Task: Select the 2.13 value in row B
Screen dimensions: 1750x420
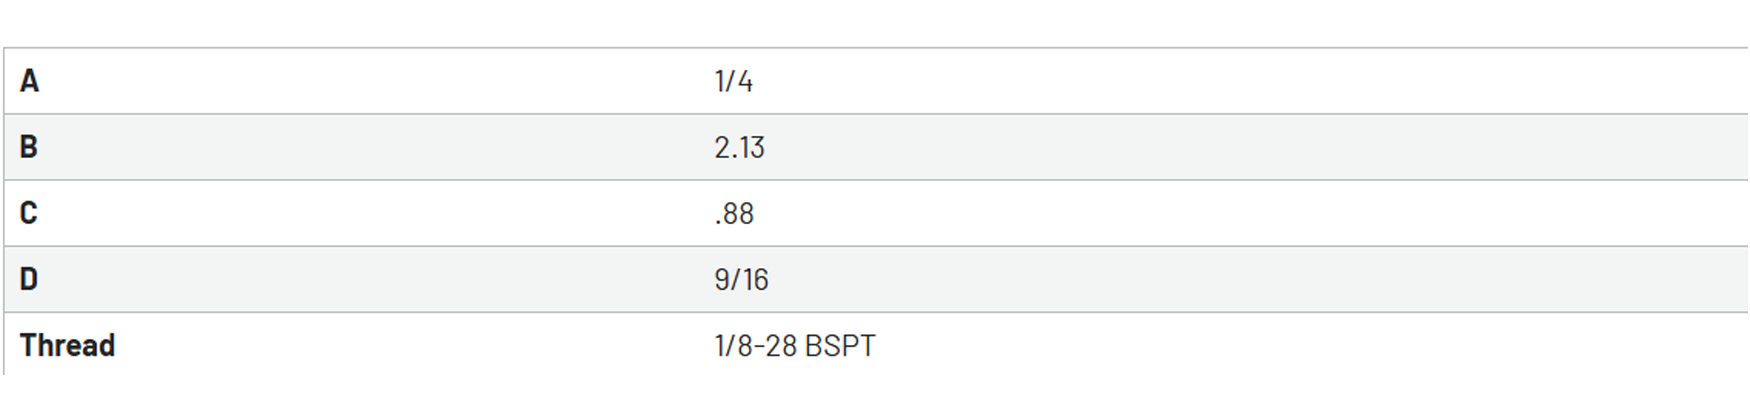Action: (x=740, y=147)
